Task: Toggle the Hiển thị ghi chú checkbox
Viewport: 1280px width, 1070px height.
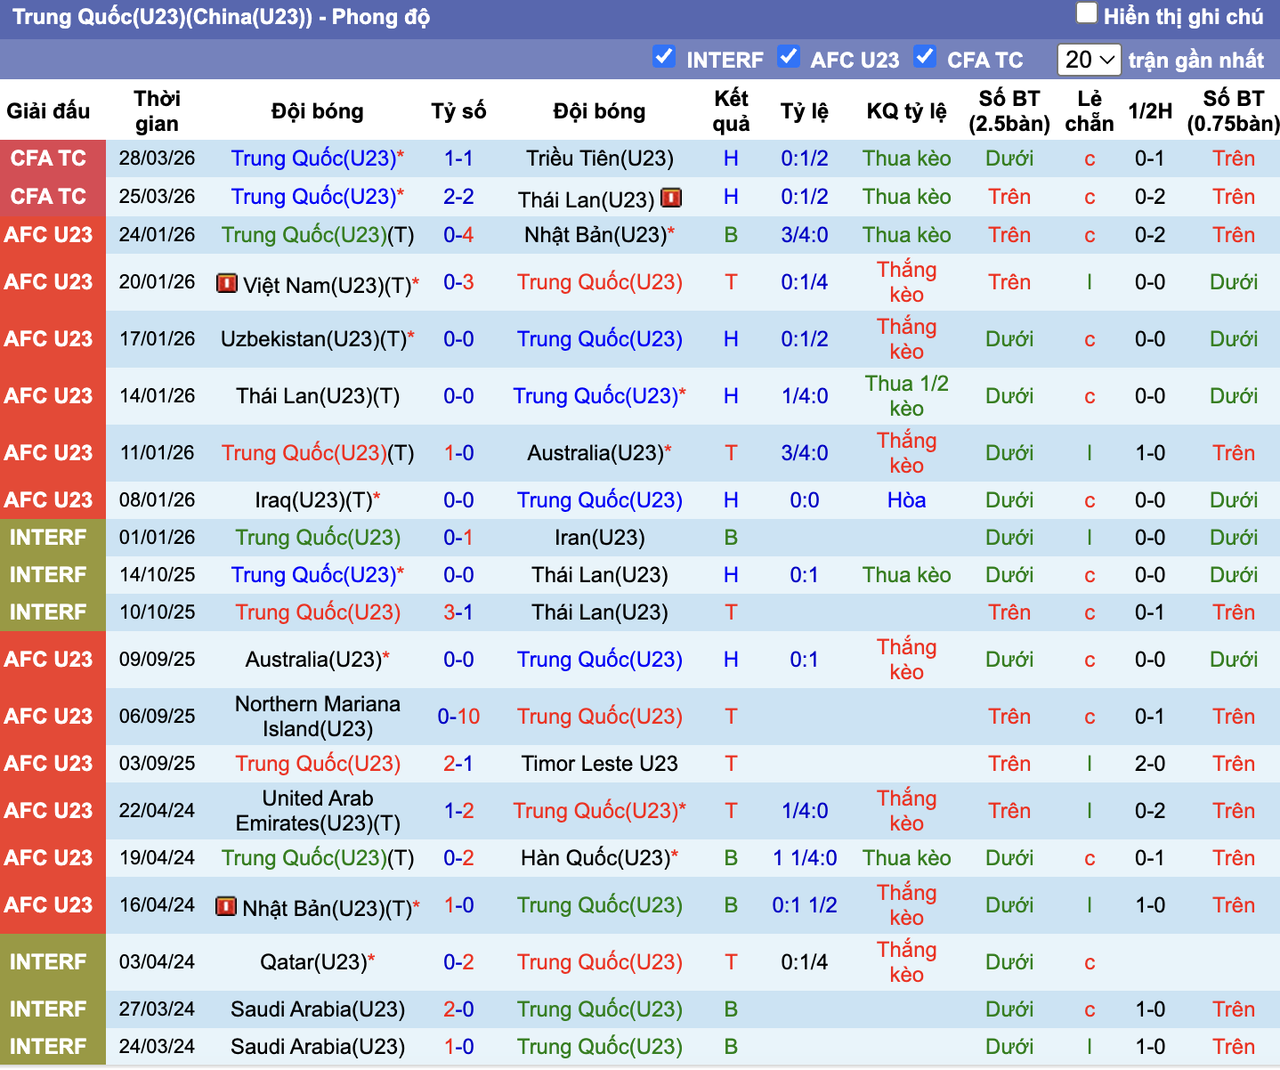Action: [x=1087, y=14]
